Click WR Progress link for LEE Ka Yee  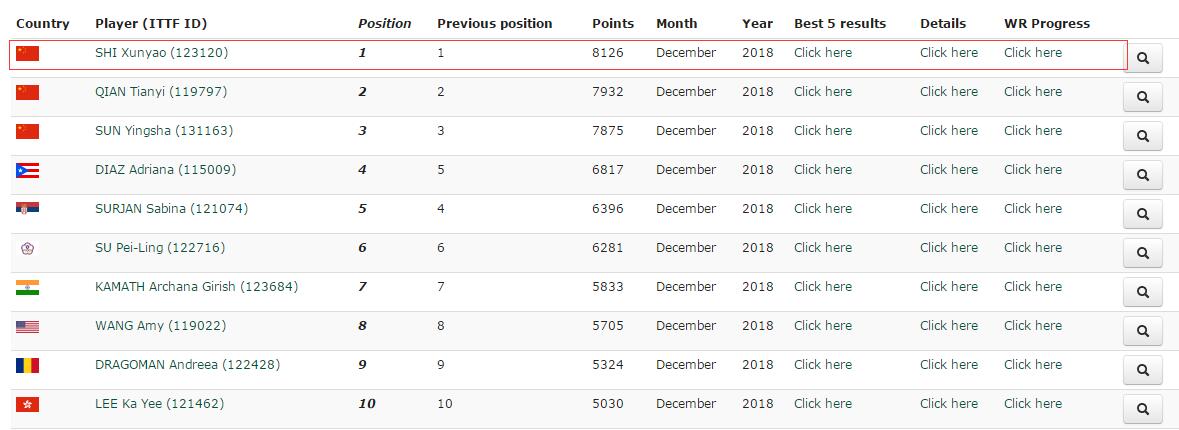pyautogui.click(x=1032, y=404)
